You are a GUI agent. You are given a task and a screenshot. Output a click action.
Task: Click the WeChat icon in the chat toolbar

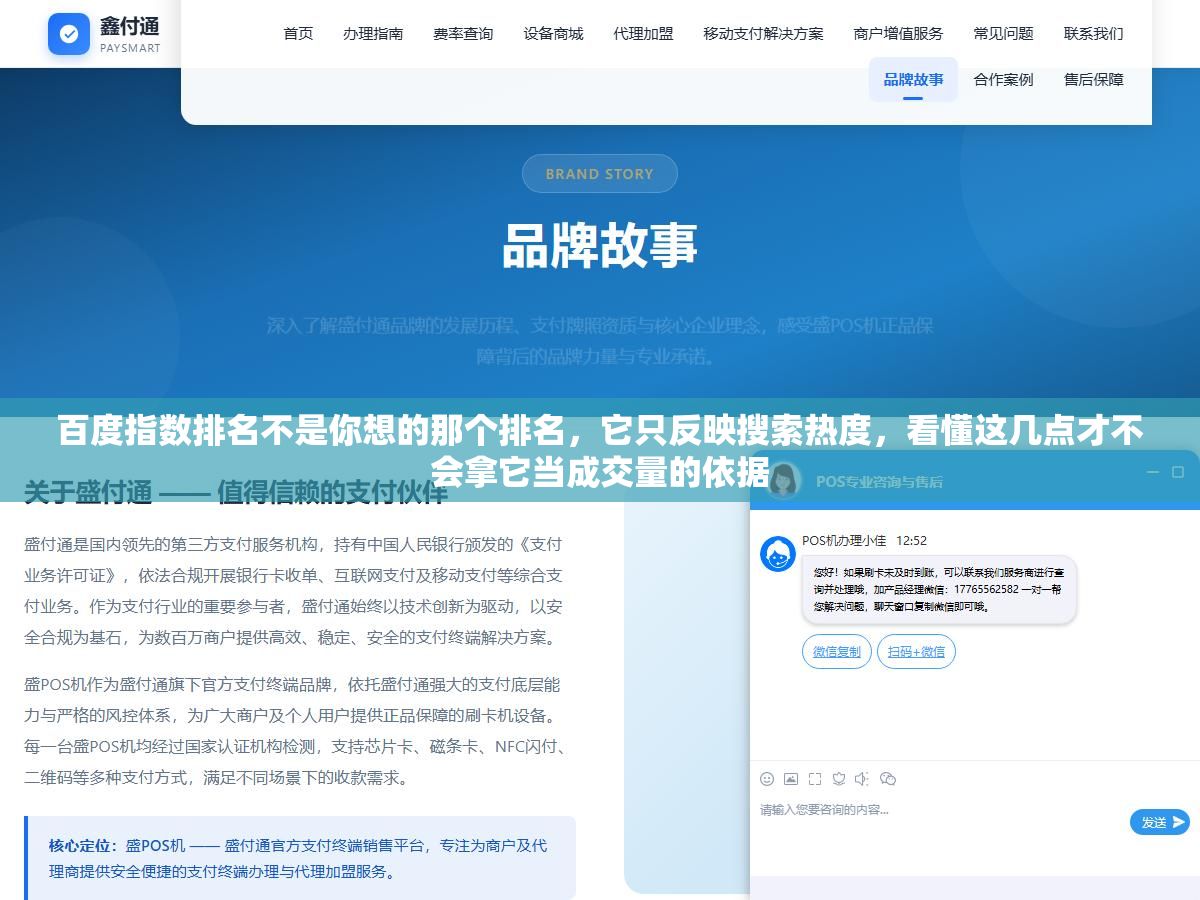[888, 778]
